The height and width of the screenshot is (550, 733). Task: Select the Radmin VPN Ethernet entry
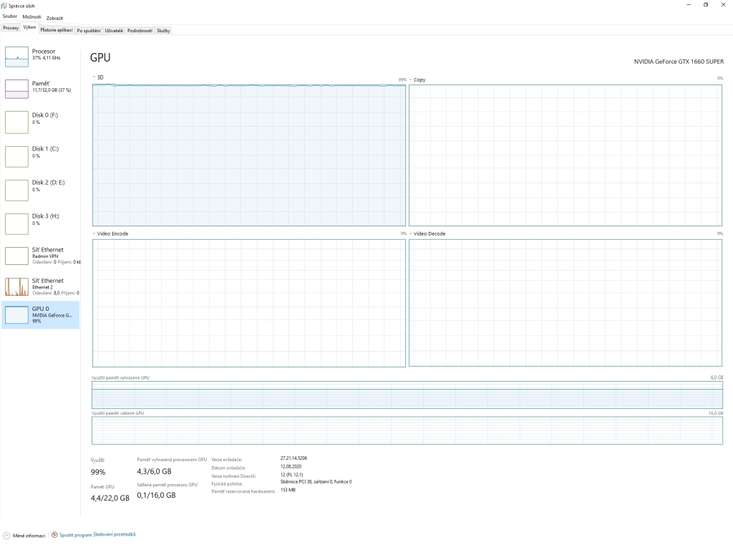tap(41, 256)
